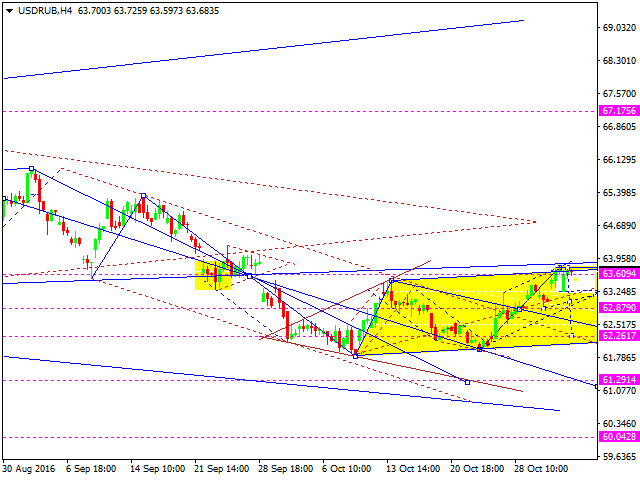Click the 28 Sep 18:00 time label
Viewport: 640px width, 480px height.
(285, 469)
